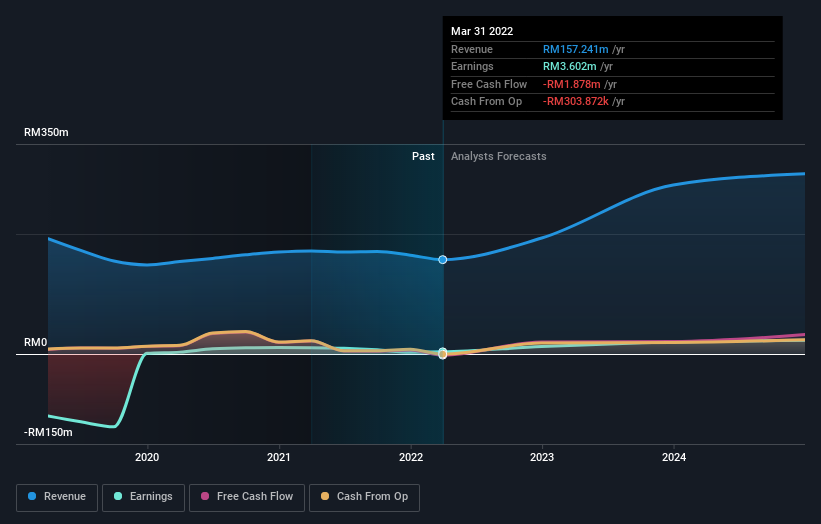Toggle the Earnings legend series
Screen dimensions: 821x524
(x=143, y=497)
